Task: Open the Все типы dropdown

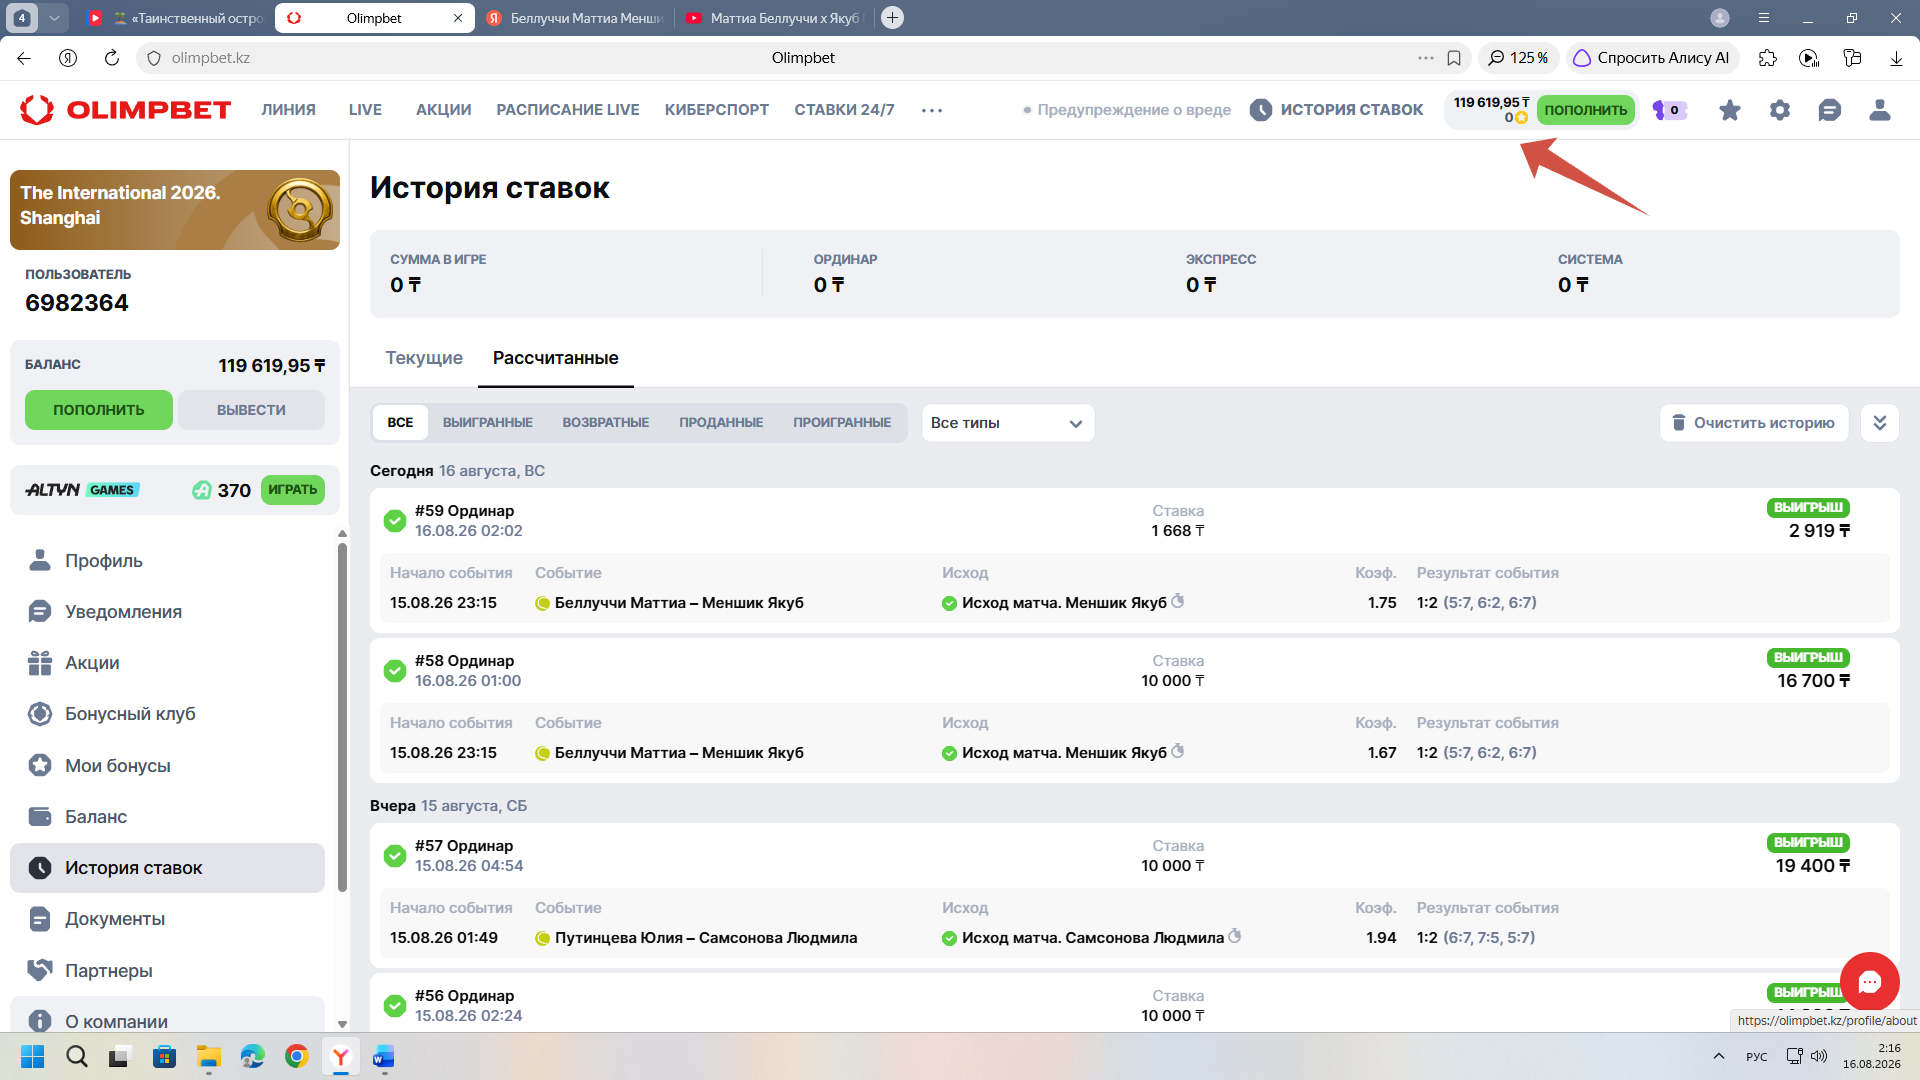Action: 1007,423
